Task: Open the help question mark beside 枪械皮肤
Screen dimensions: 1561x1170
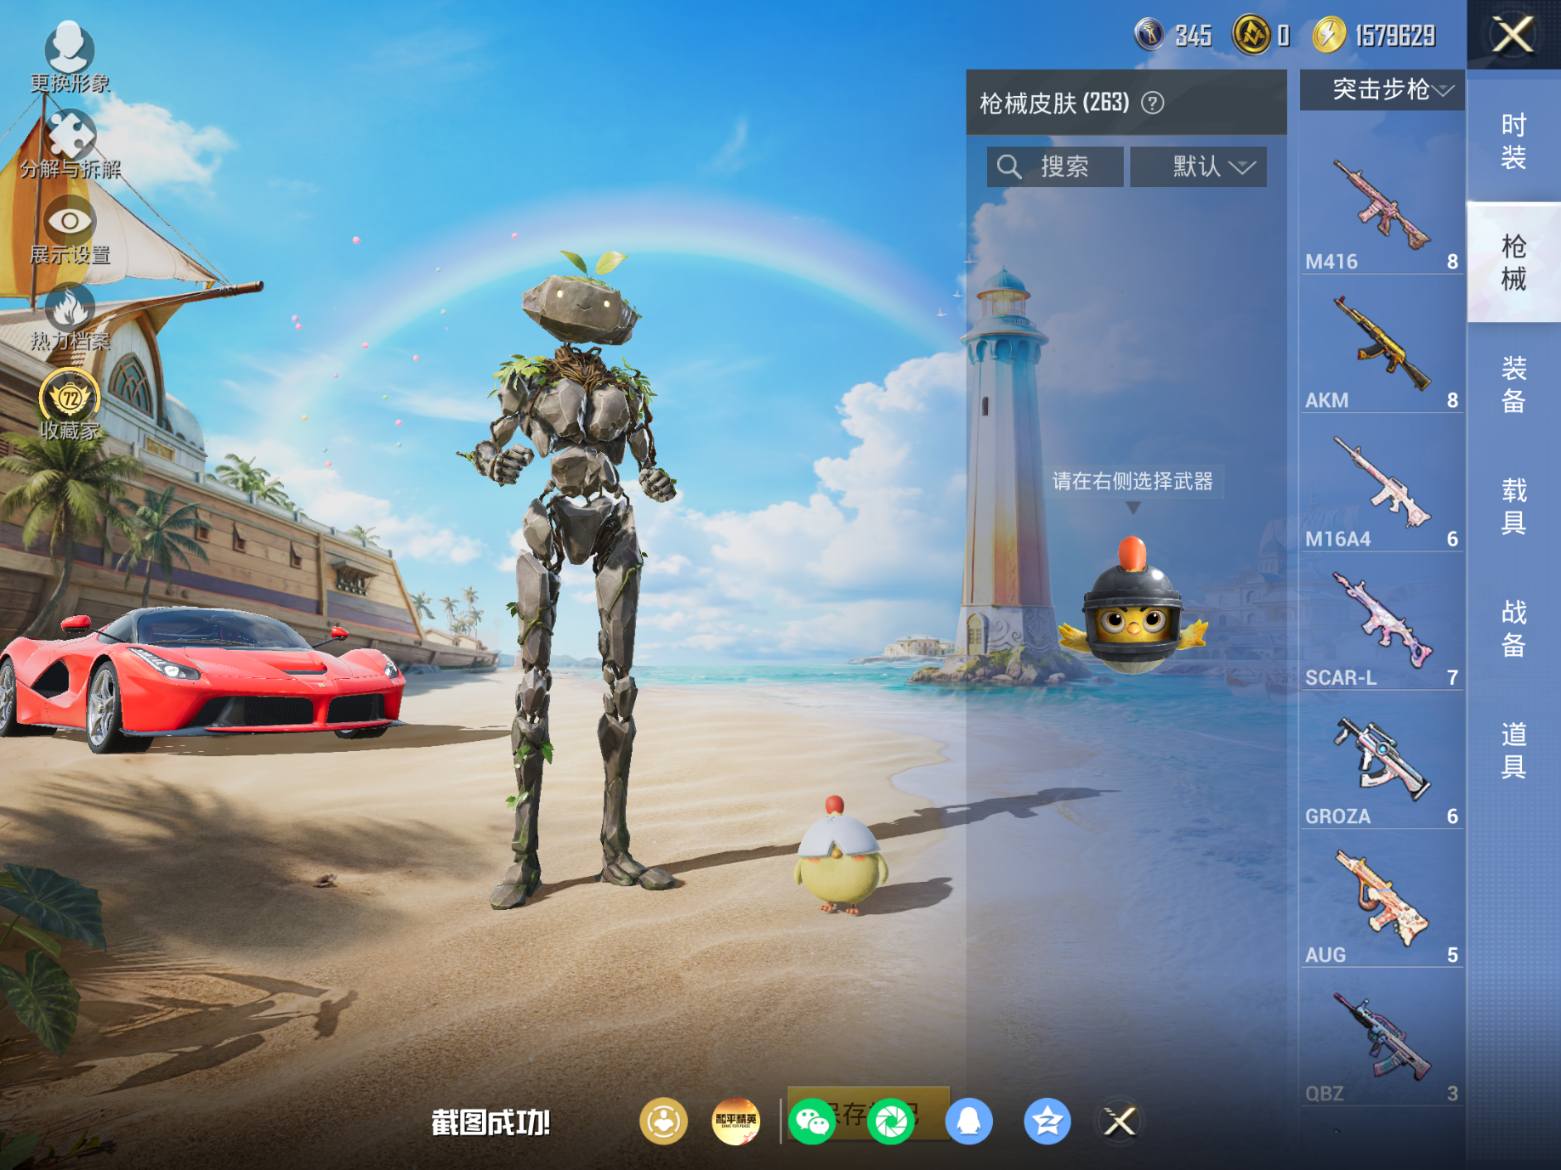Action: coord(1152,102)
